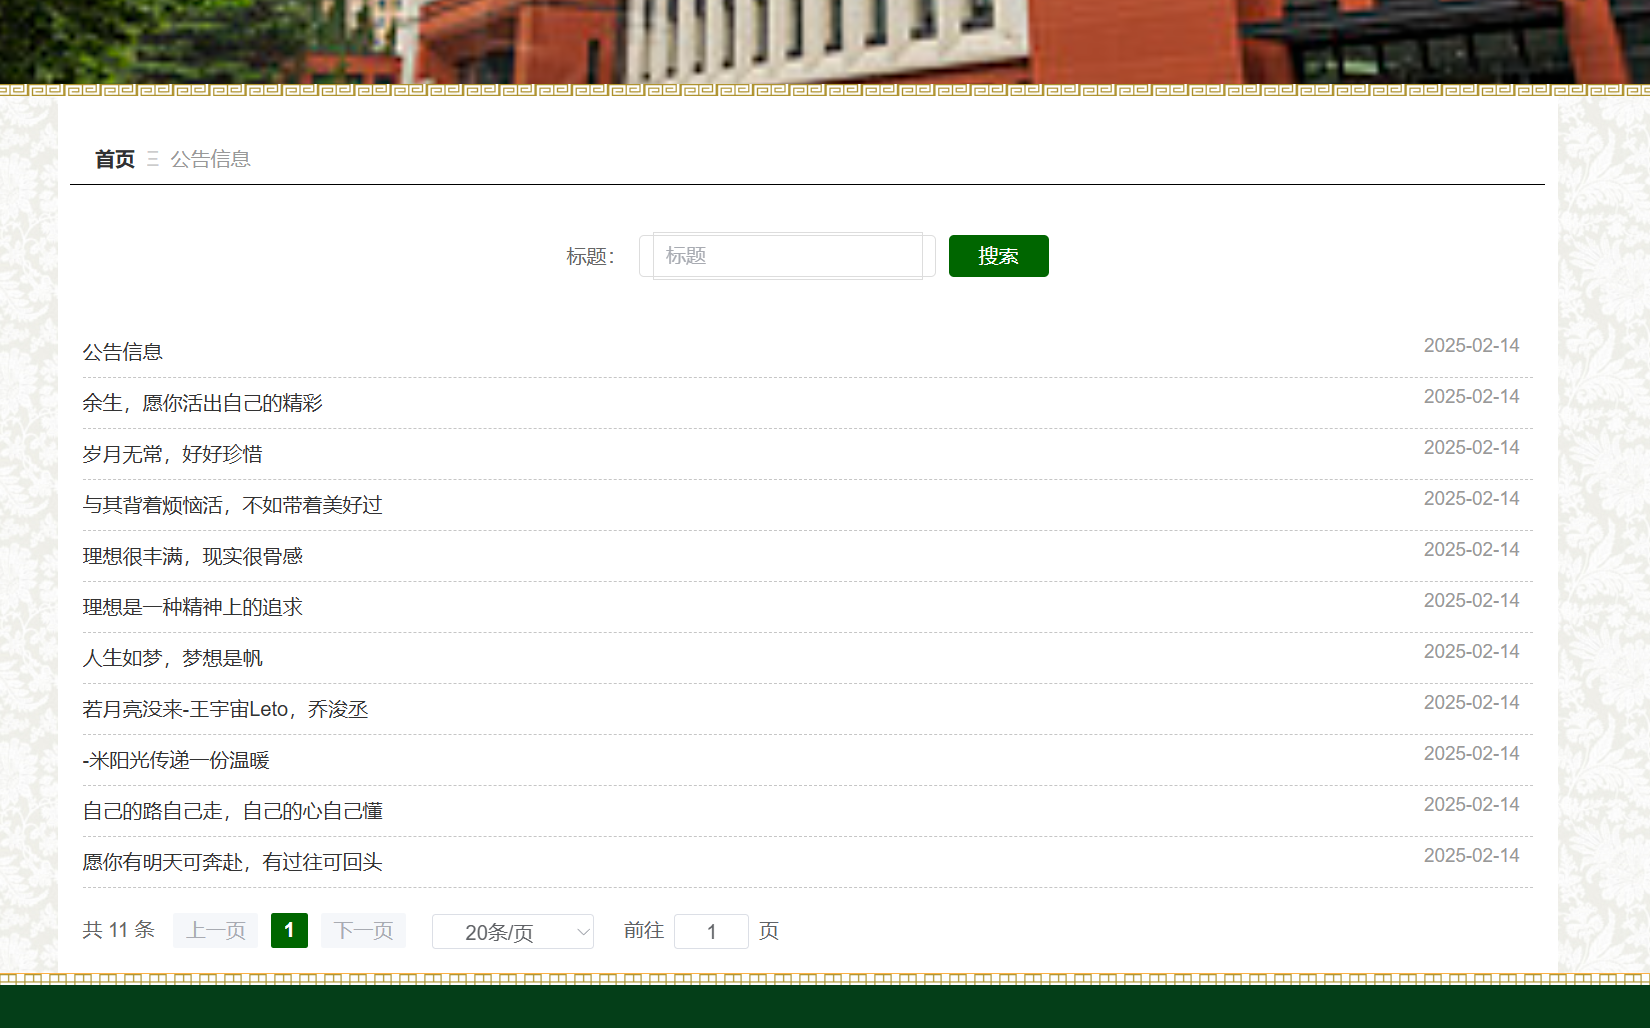Click the green 搜索 search button
Image resolution: width=1650 pixels, height=1028 pixels.
(998, 256)
